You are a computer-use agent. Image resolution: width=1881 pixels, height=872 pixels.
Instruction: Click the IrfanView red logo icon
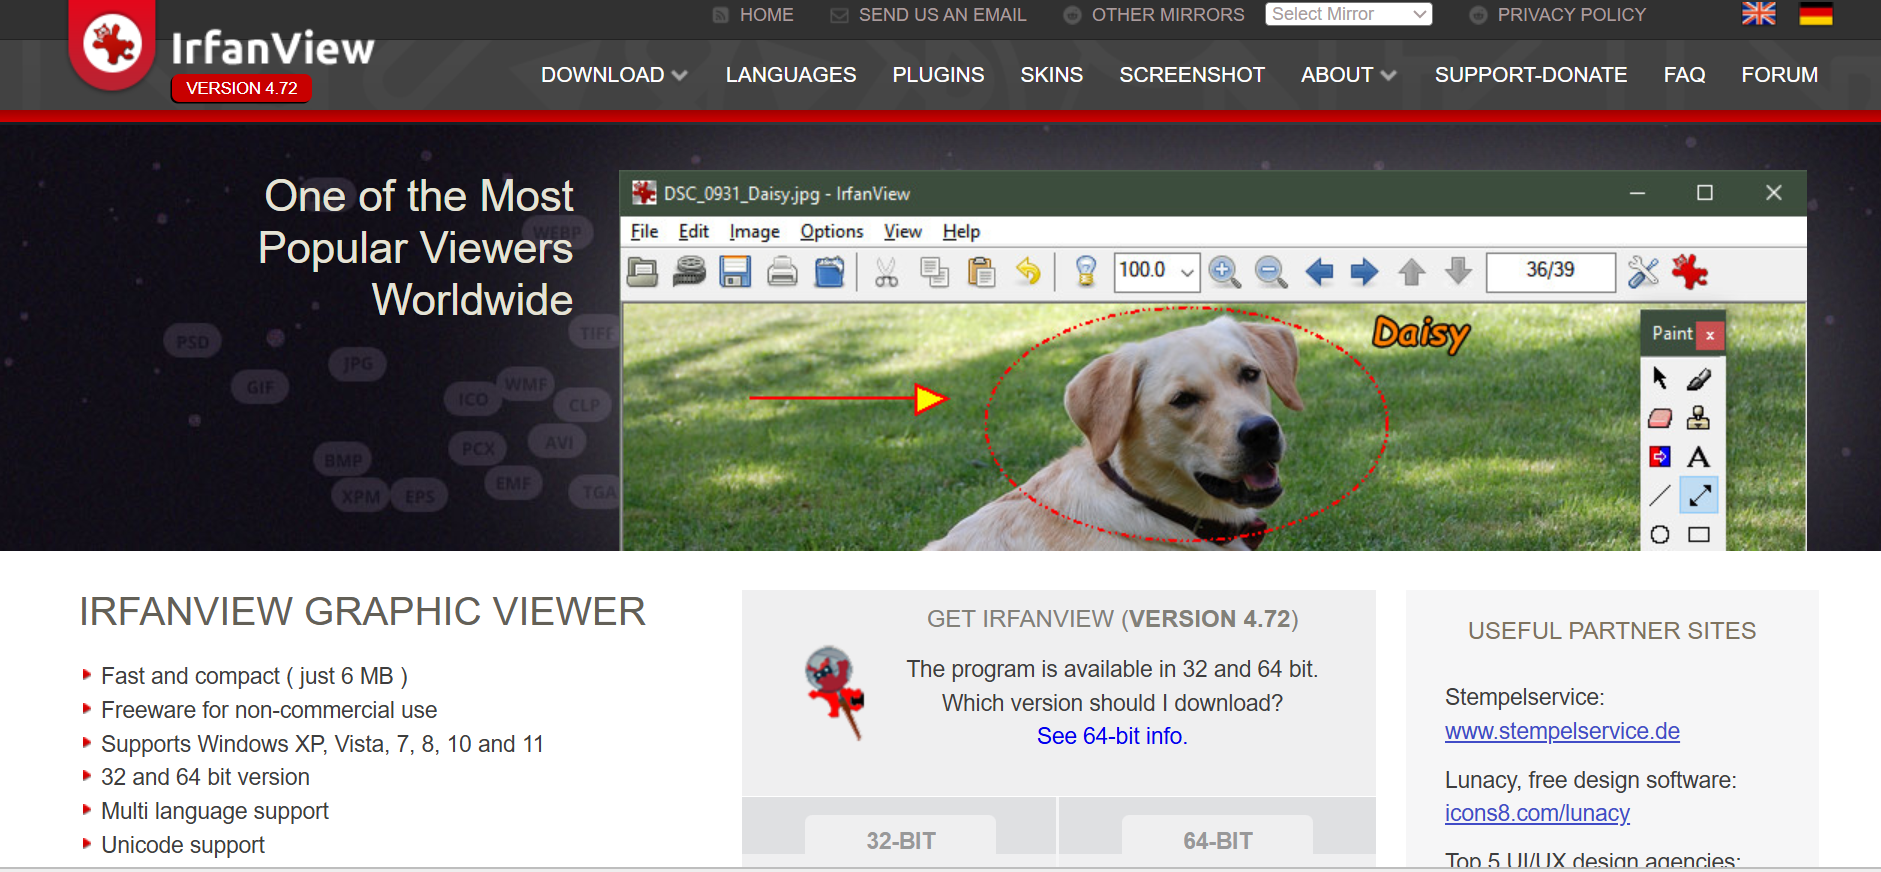[112, 44]
